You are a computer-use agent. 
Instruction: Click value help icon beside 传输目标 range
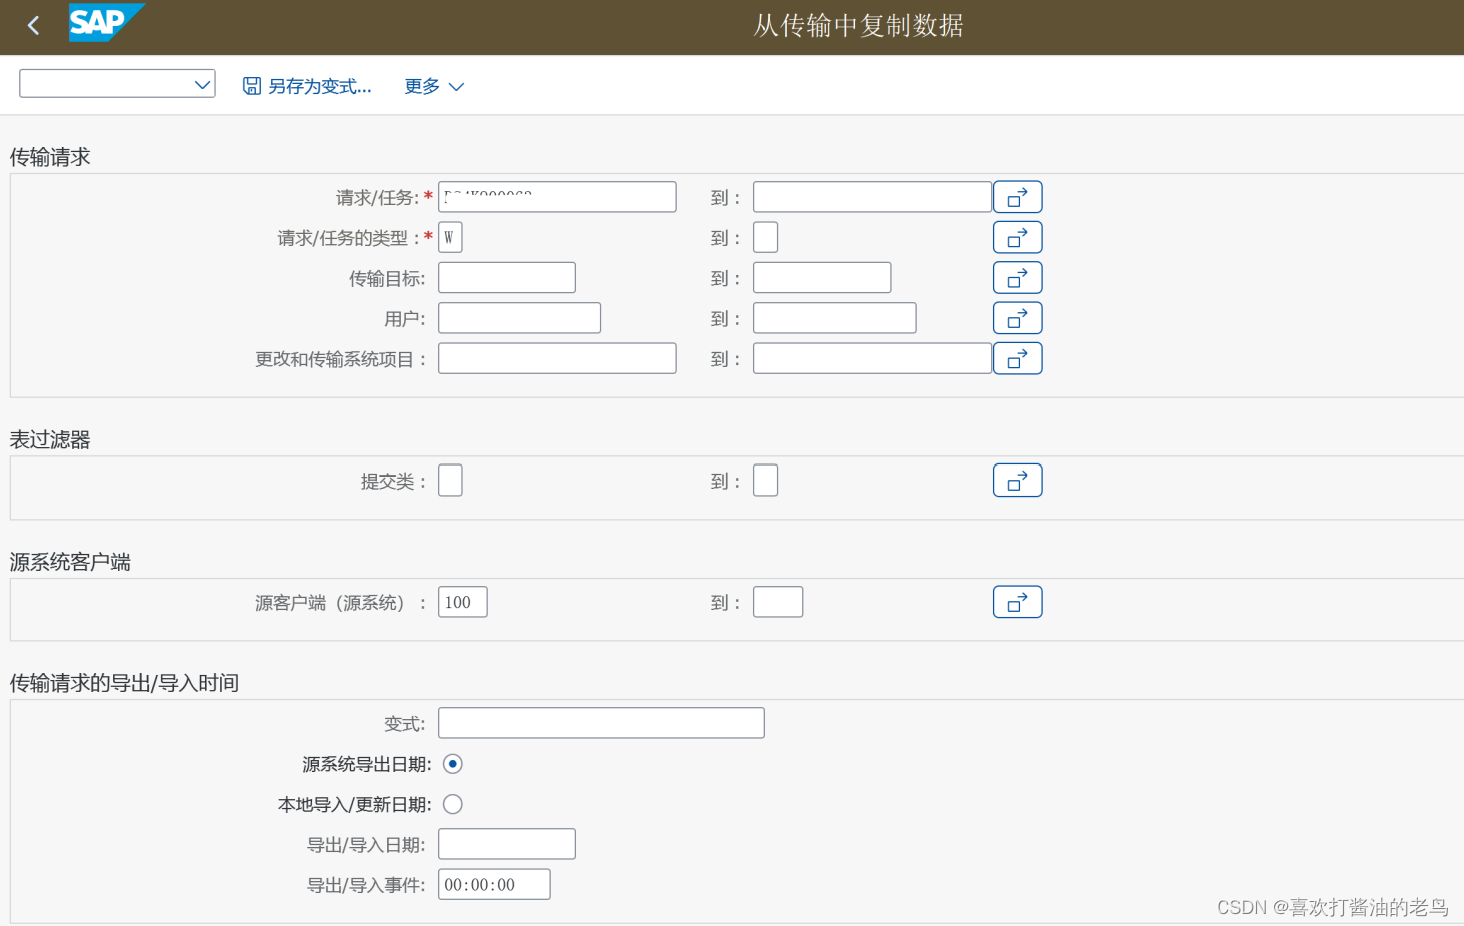pyautogui.click(x=1017, y=277)
